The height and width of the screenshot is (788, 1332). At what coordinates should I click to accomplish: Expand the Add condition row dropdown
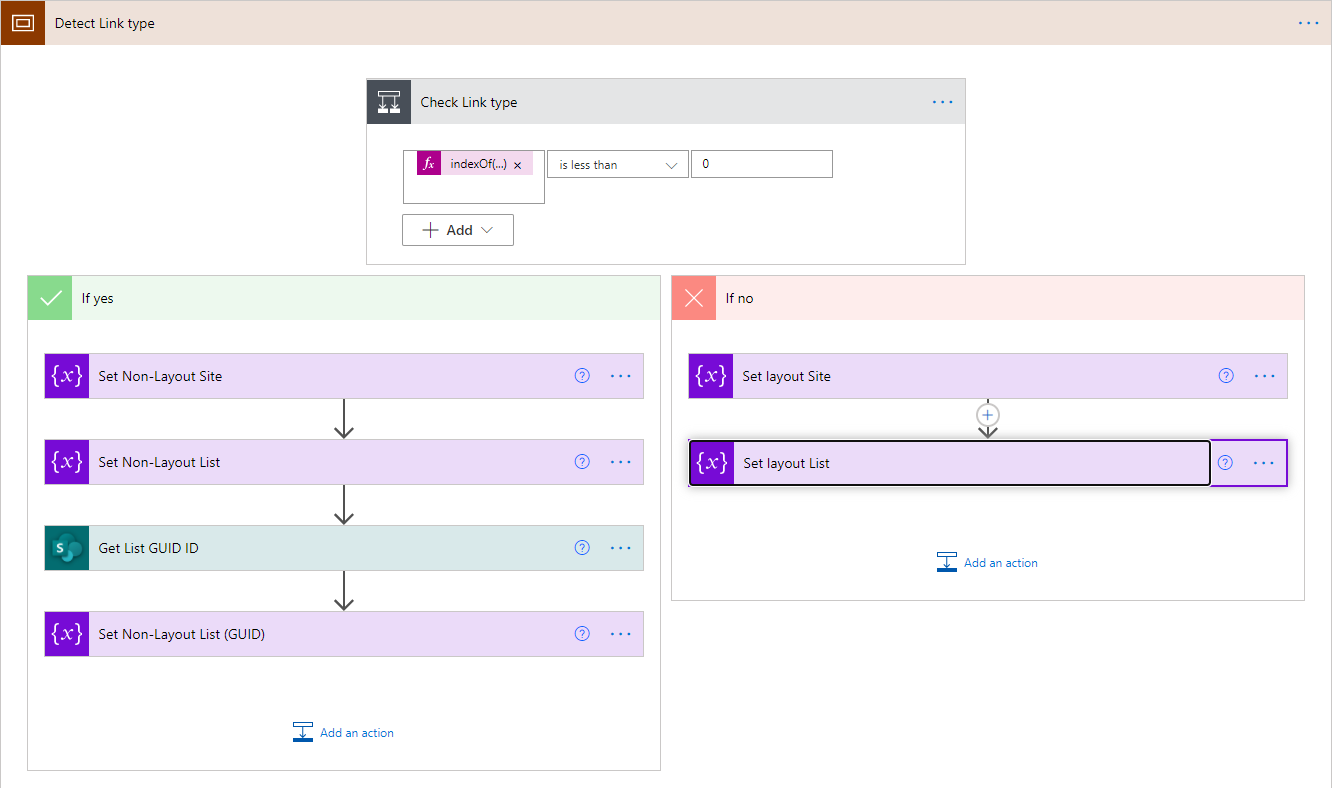[x=458, y=230]
